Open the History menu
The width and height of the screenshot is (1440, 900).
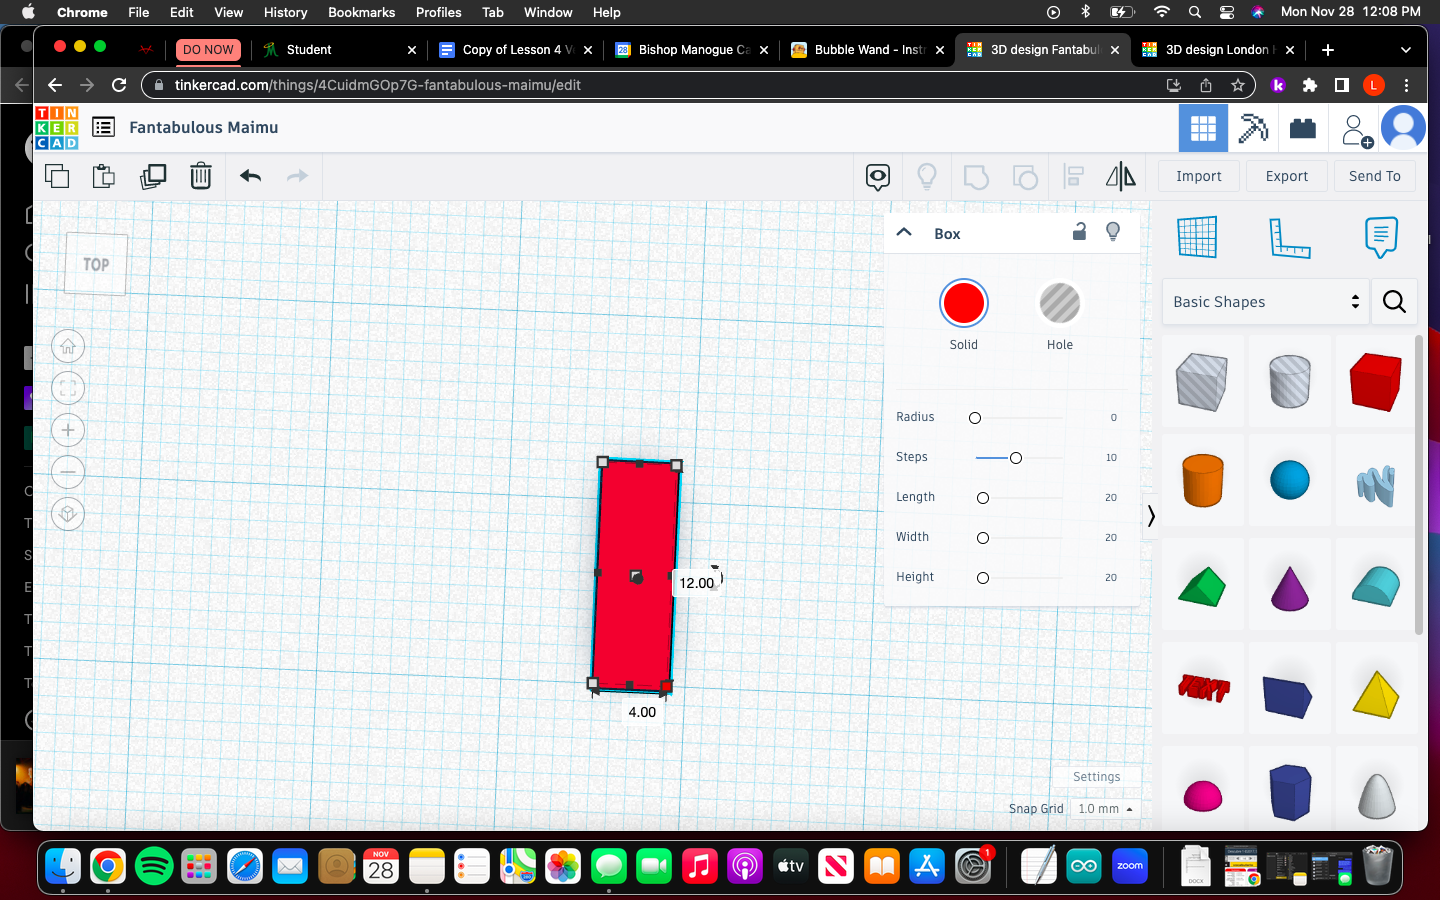(x=285, y=12)
